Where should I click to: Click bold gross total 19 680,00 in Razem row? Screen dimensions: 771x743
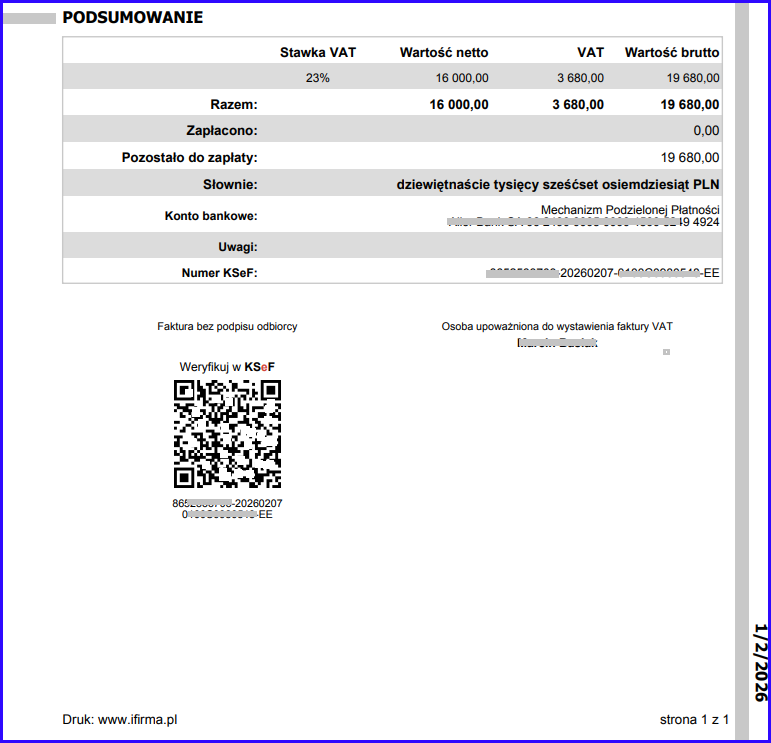[689, 104]
